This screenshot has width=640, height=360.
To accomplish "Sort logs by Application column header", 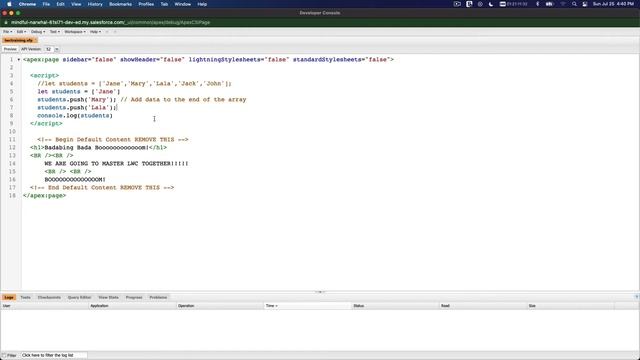I will 133,306.
